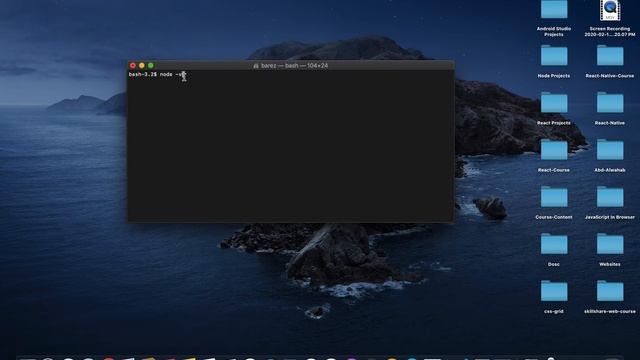This screenshot has height=360, width=640.
Task: Close the Terminal window with red button
Action: [x=133, y=65]
